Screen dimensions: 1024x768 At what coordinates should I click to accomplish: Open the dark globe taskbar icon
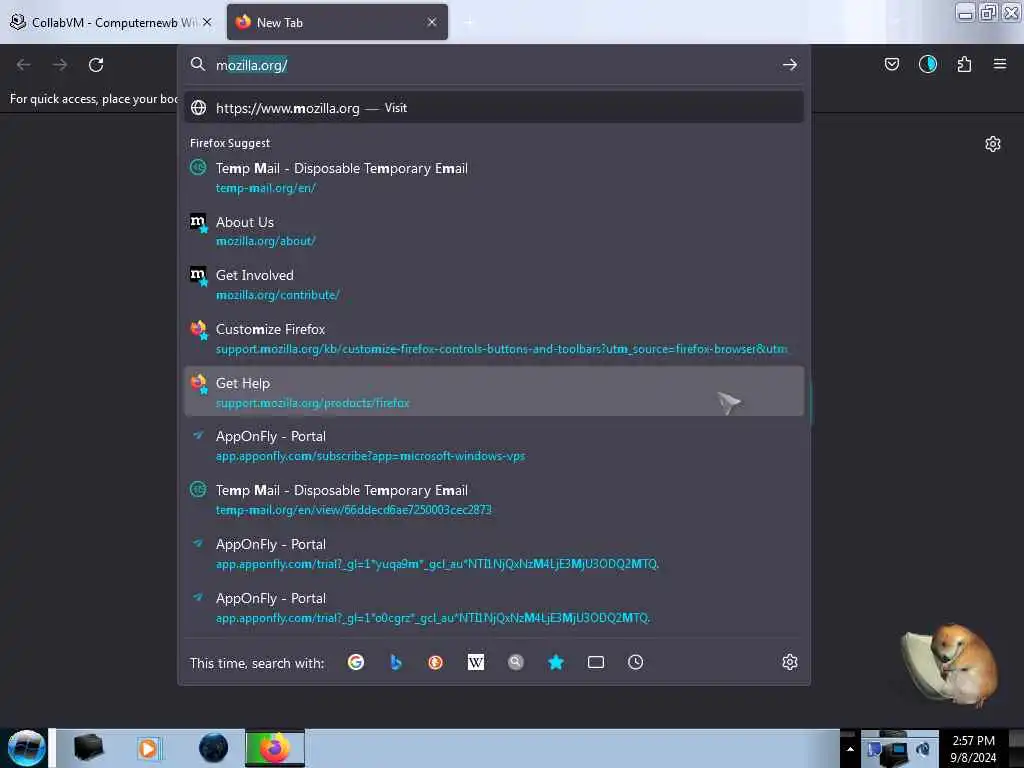click(214, 748)
